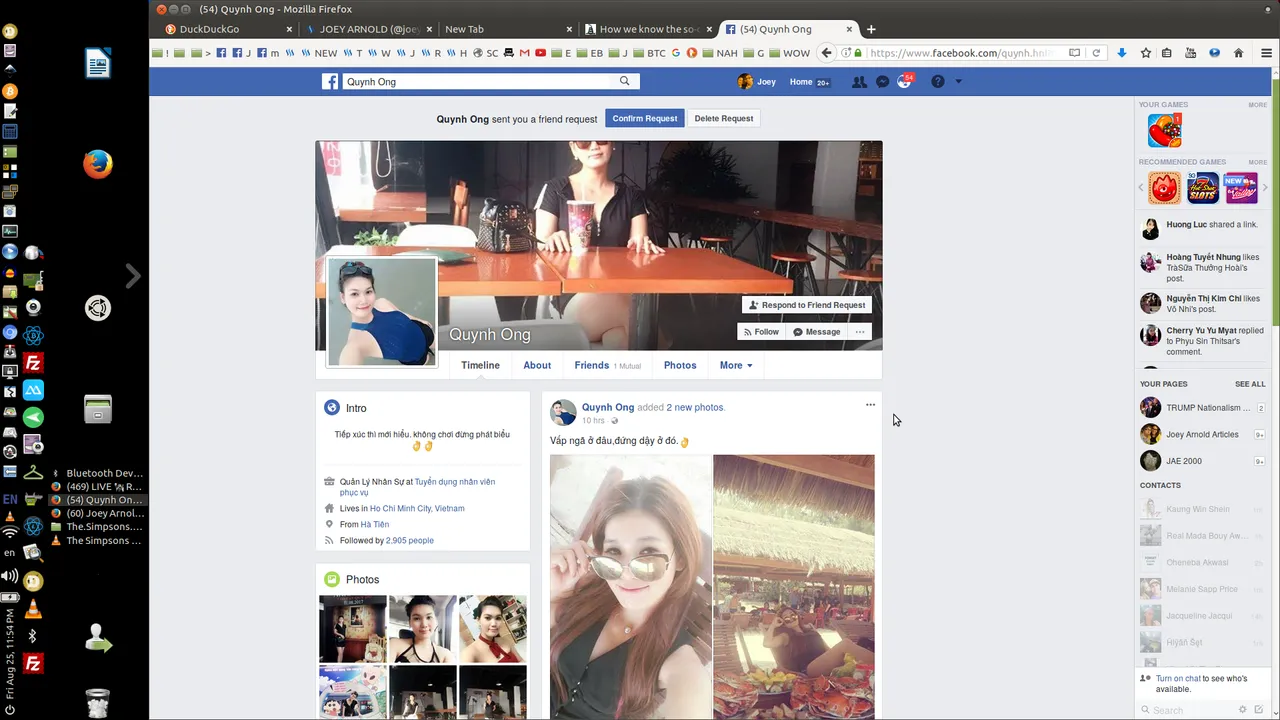
Task: Open the sunglasses selfie photo in the post
Action: [x=631, y=586]
